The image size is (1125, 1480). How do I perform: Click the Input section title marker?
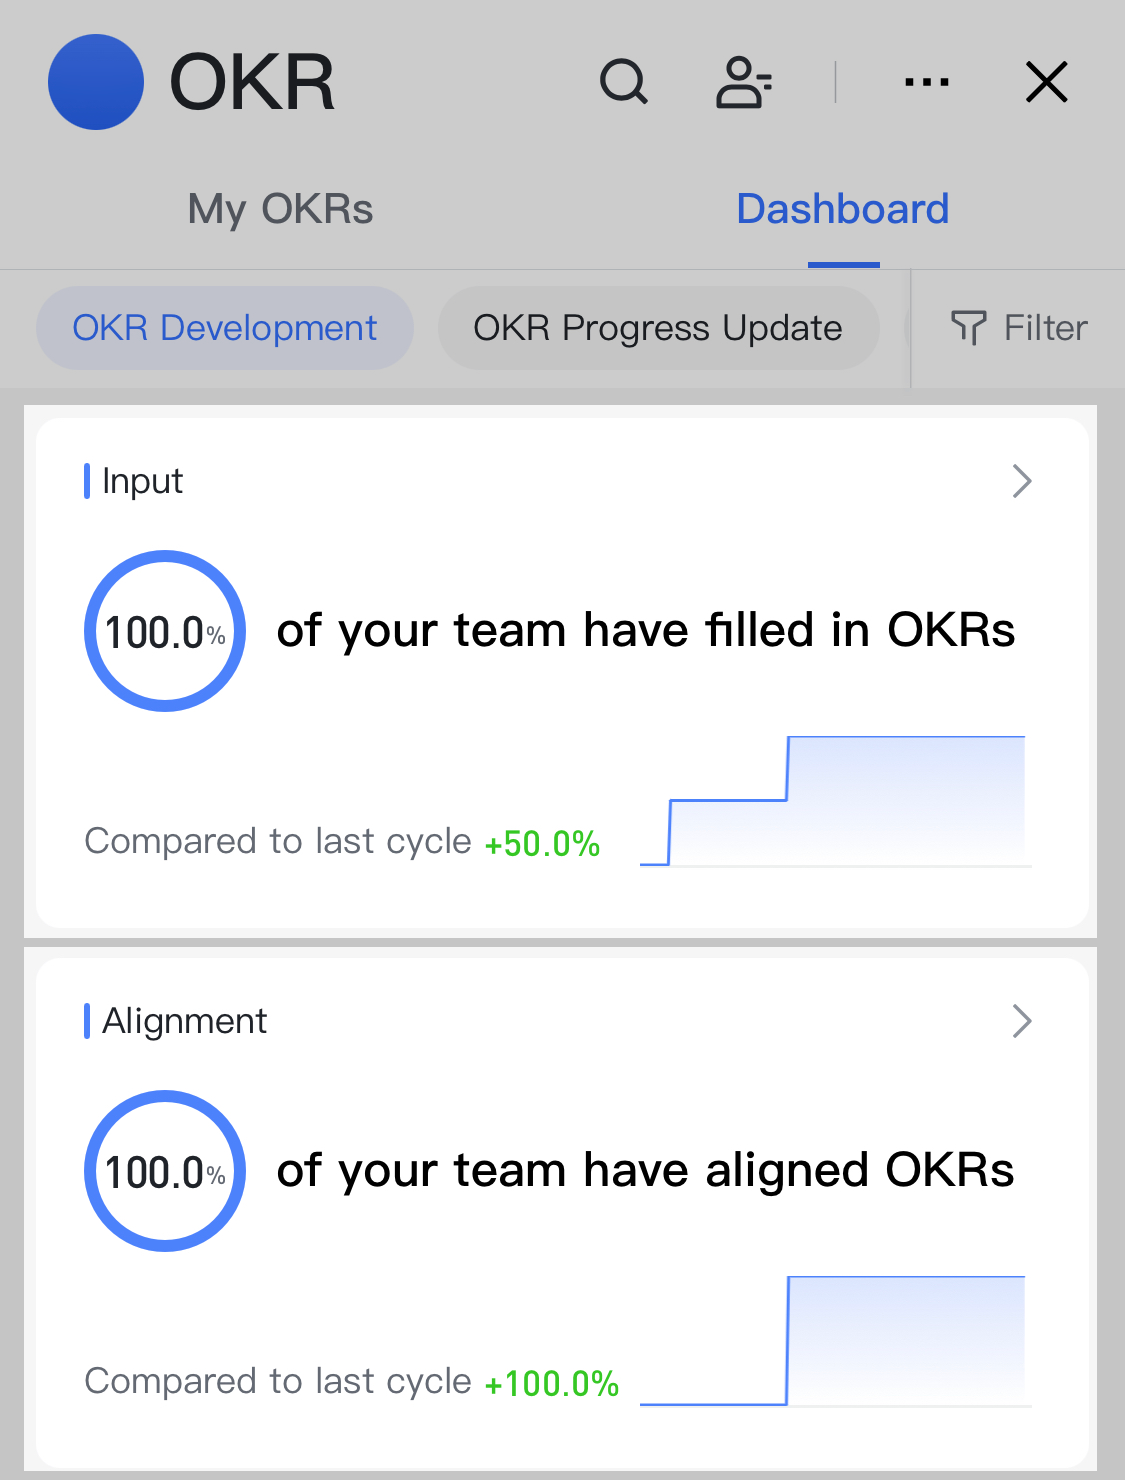pyautogui.click(x=89, y=481)
